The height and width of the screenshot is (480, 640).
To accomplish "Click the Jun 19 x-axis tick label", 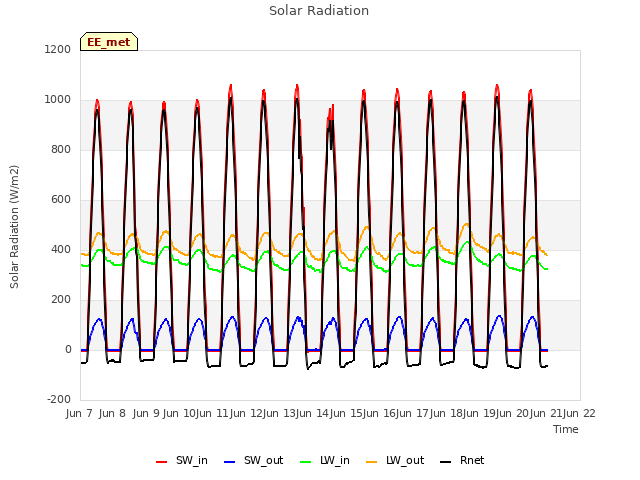I will (x=479, y=413).
